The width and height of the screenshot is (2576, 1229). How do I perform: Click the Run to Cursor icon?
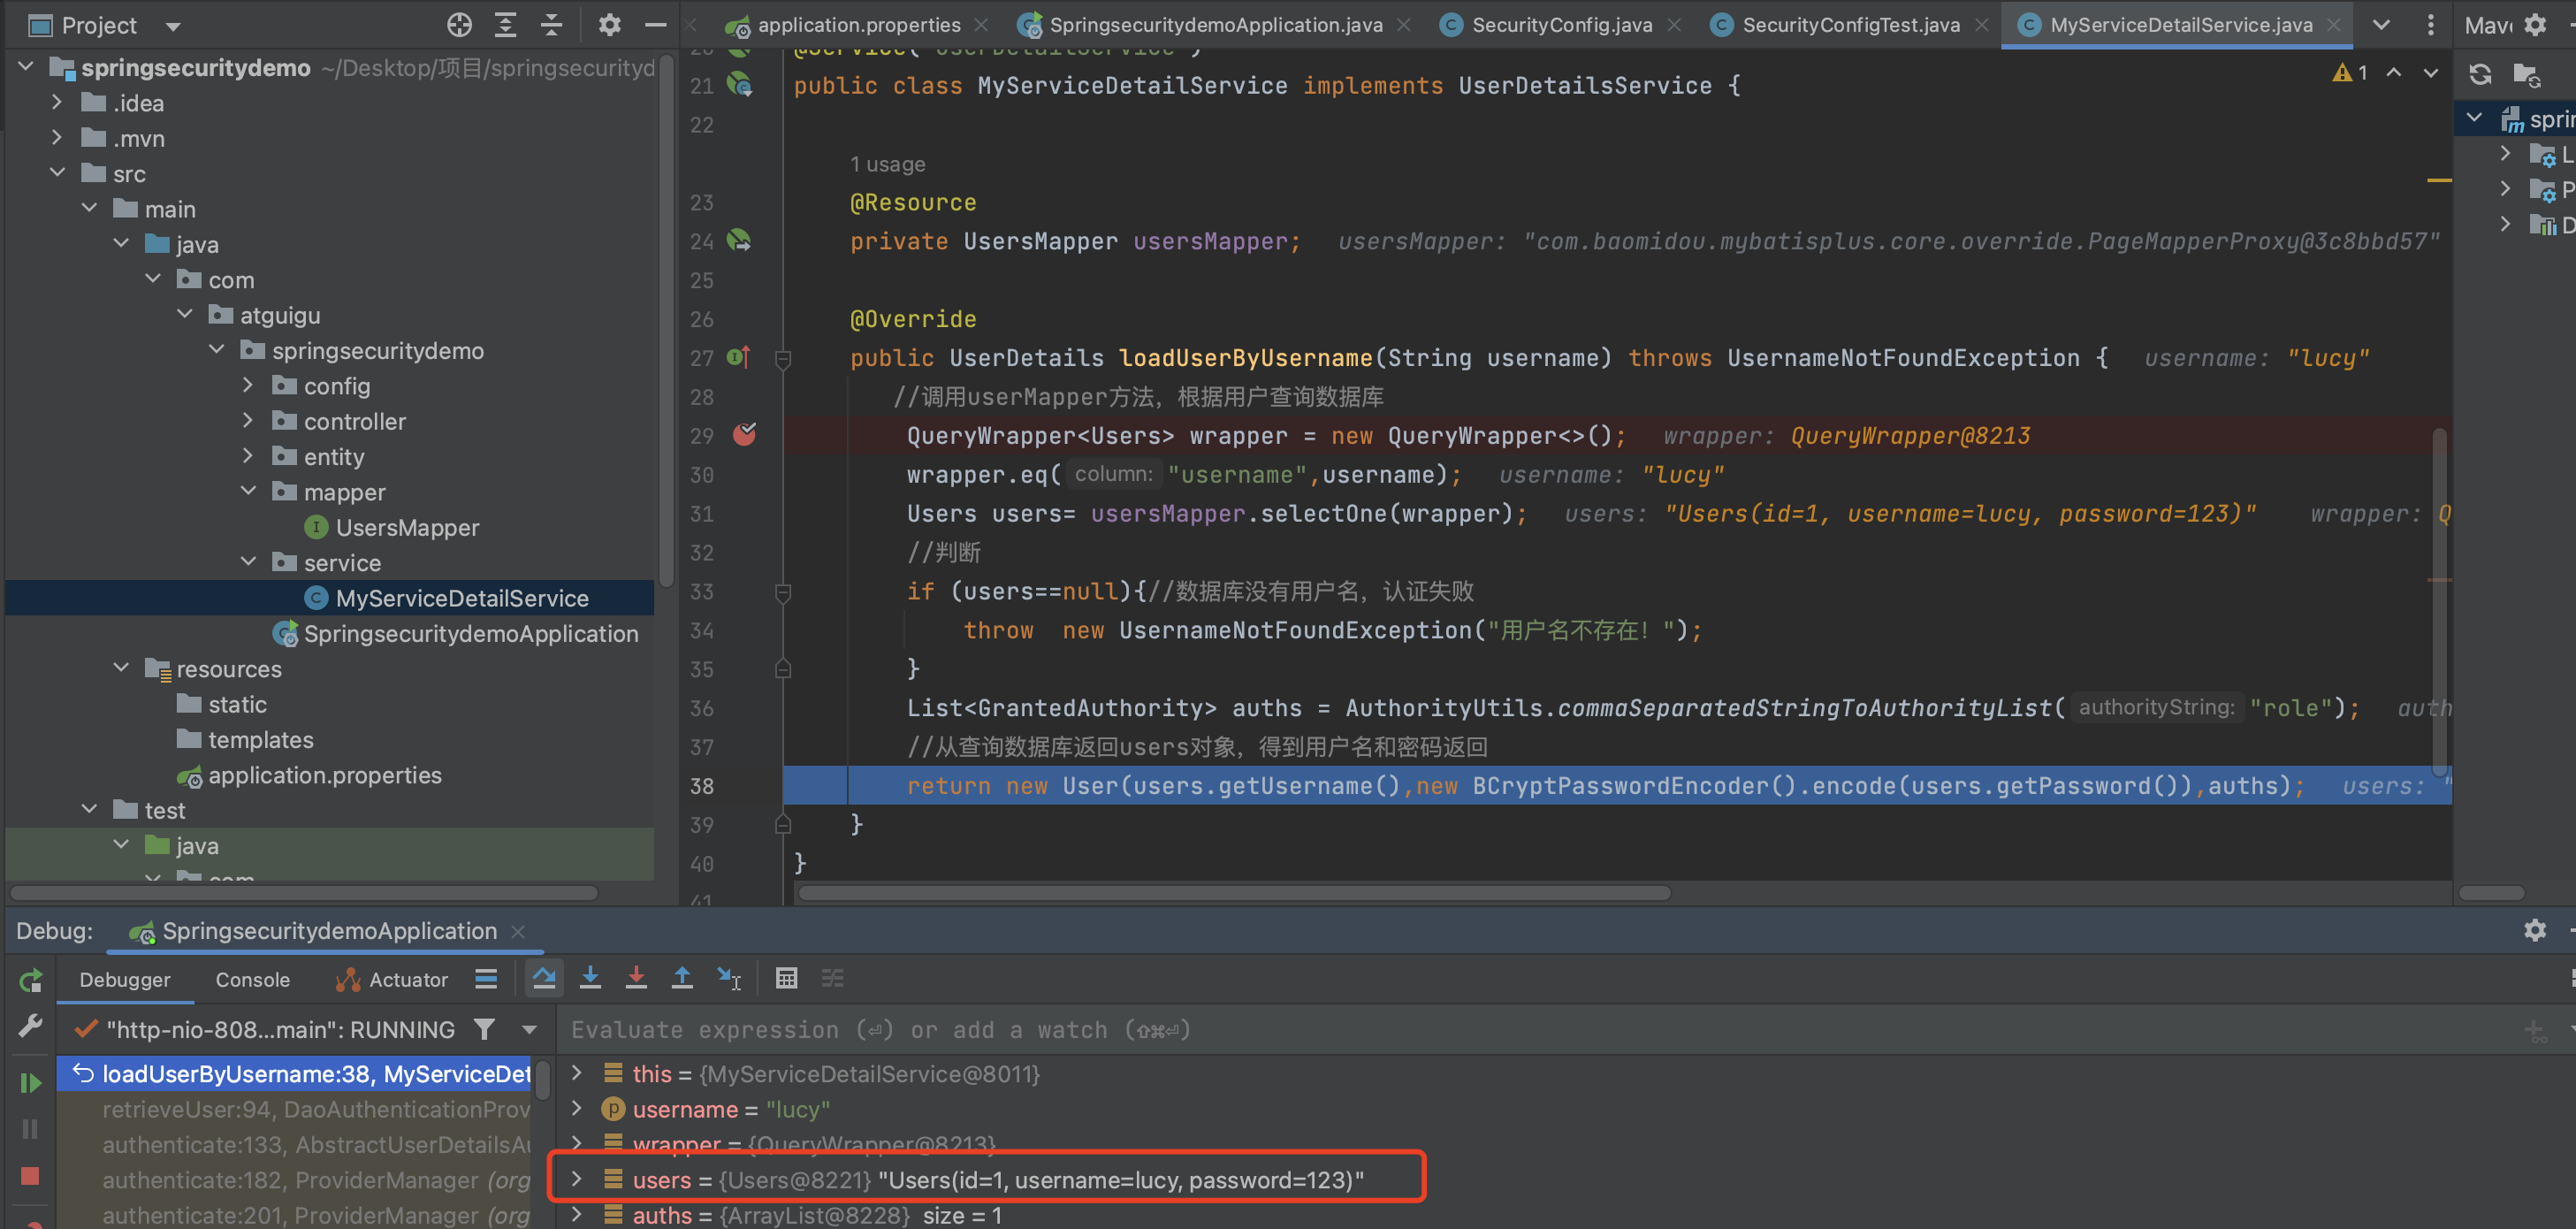[x=729, y=978]
